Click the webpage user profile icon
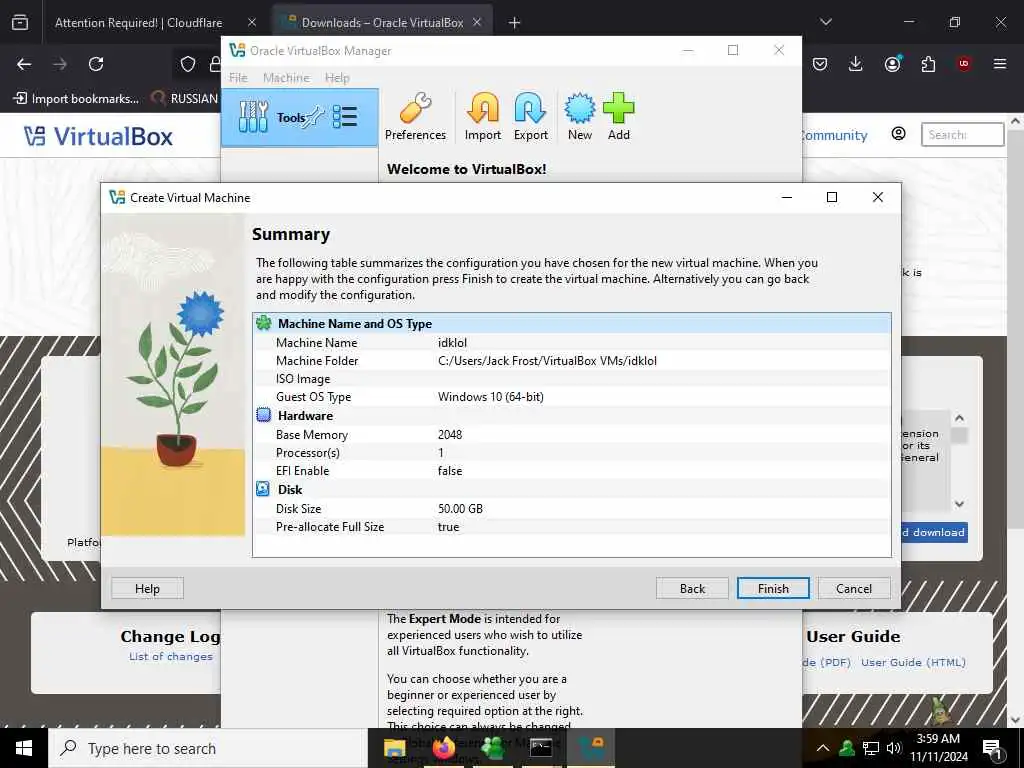The height and width of the screenshot is (768, 1024). pyautogui.click(x=899, y=134)
